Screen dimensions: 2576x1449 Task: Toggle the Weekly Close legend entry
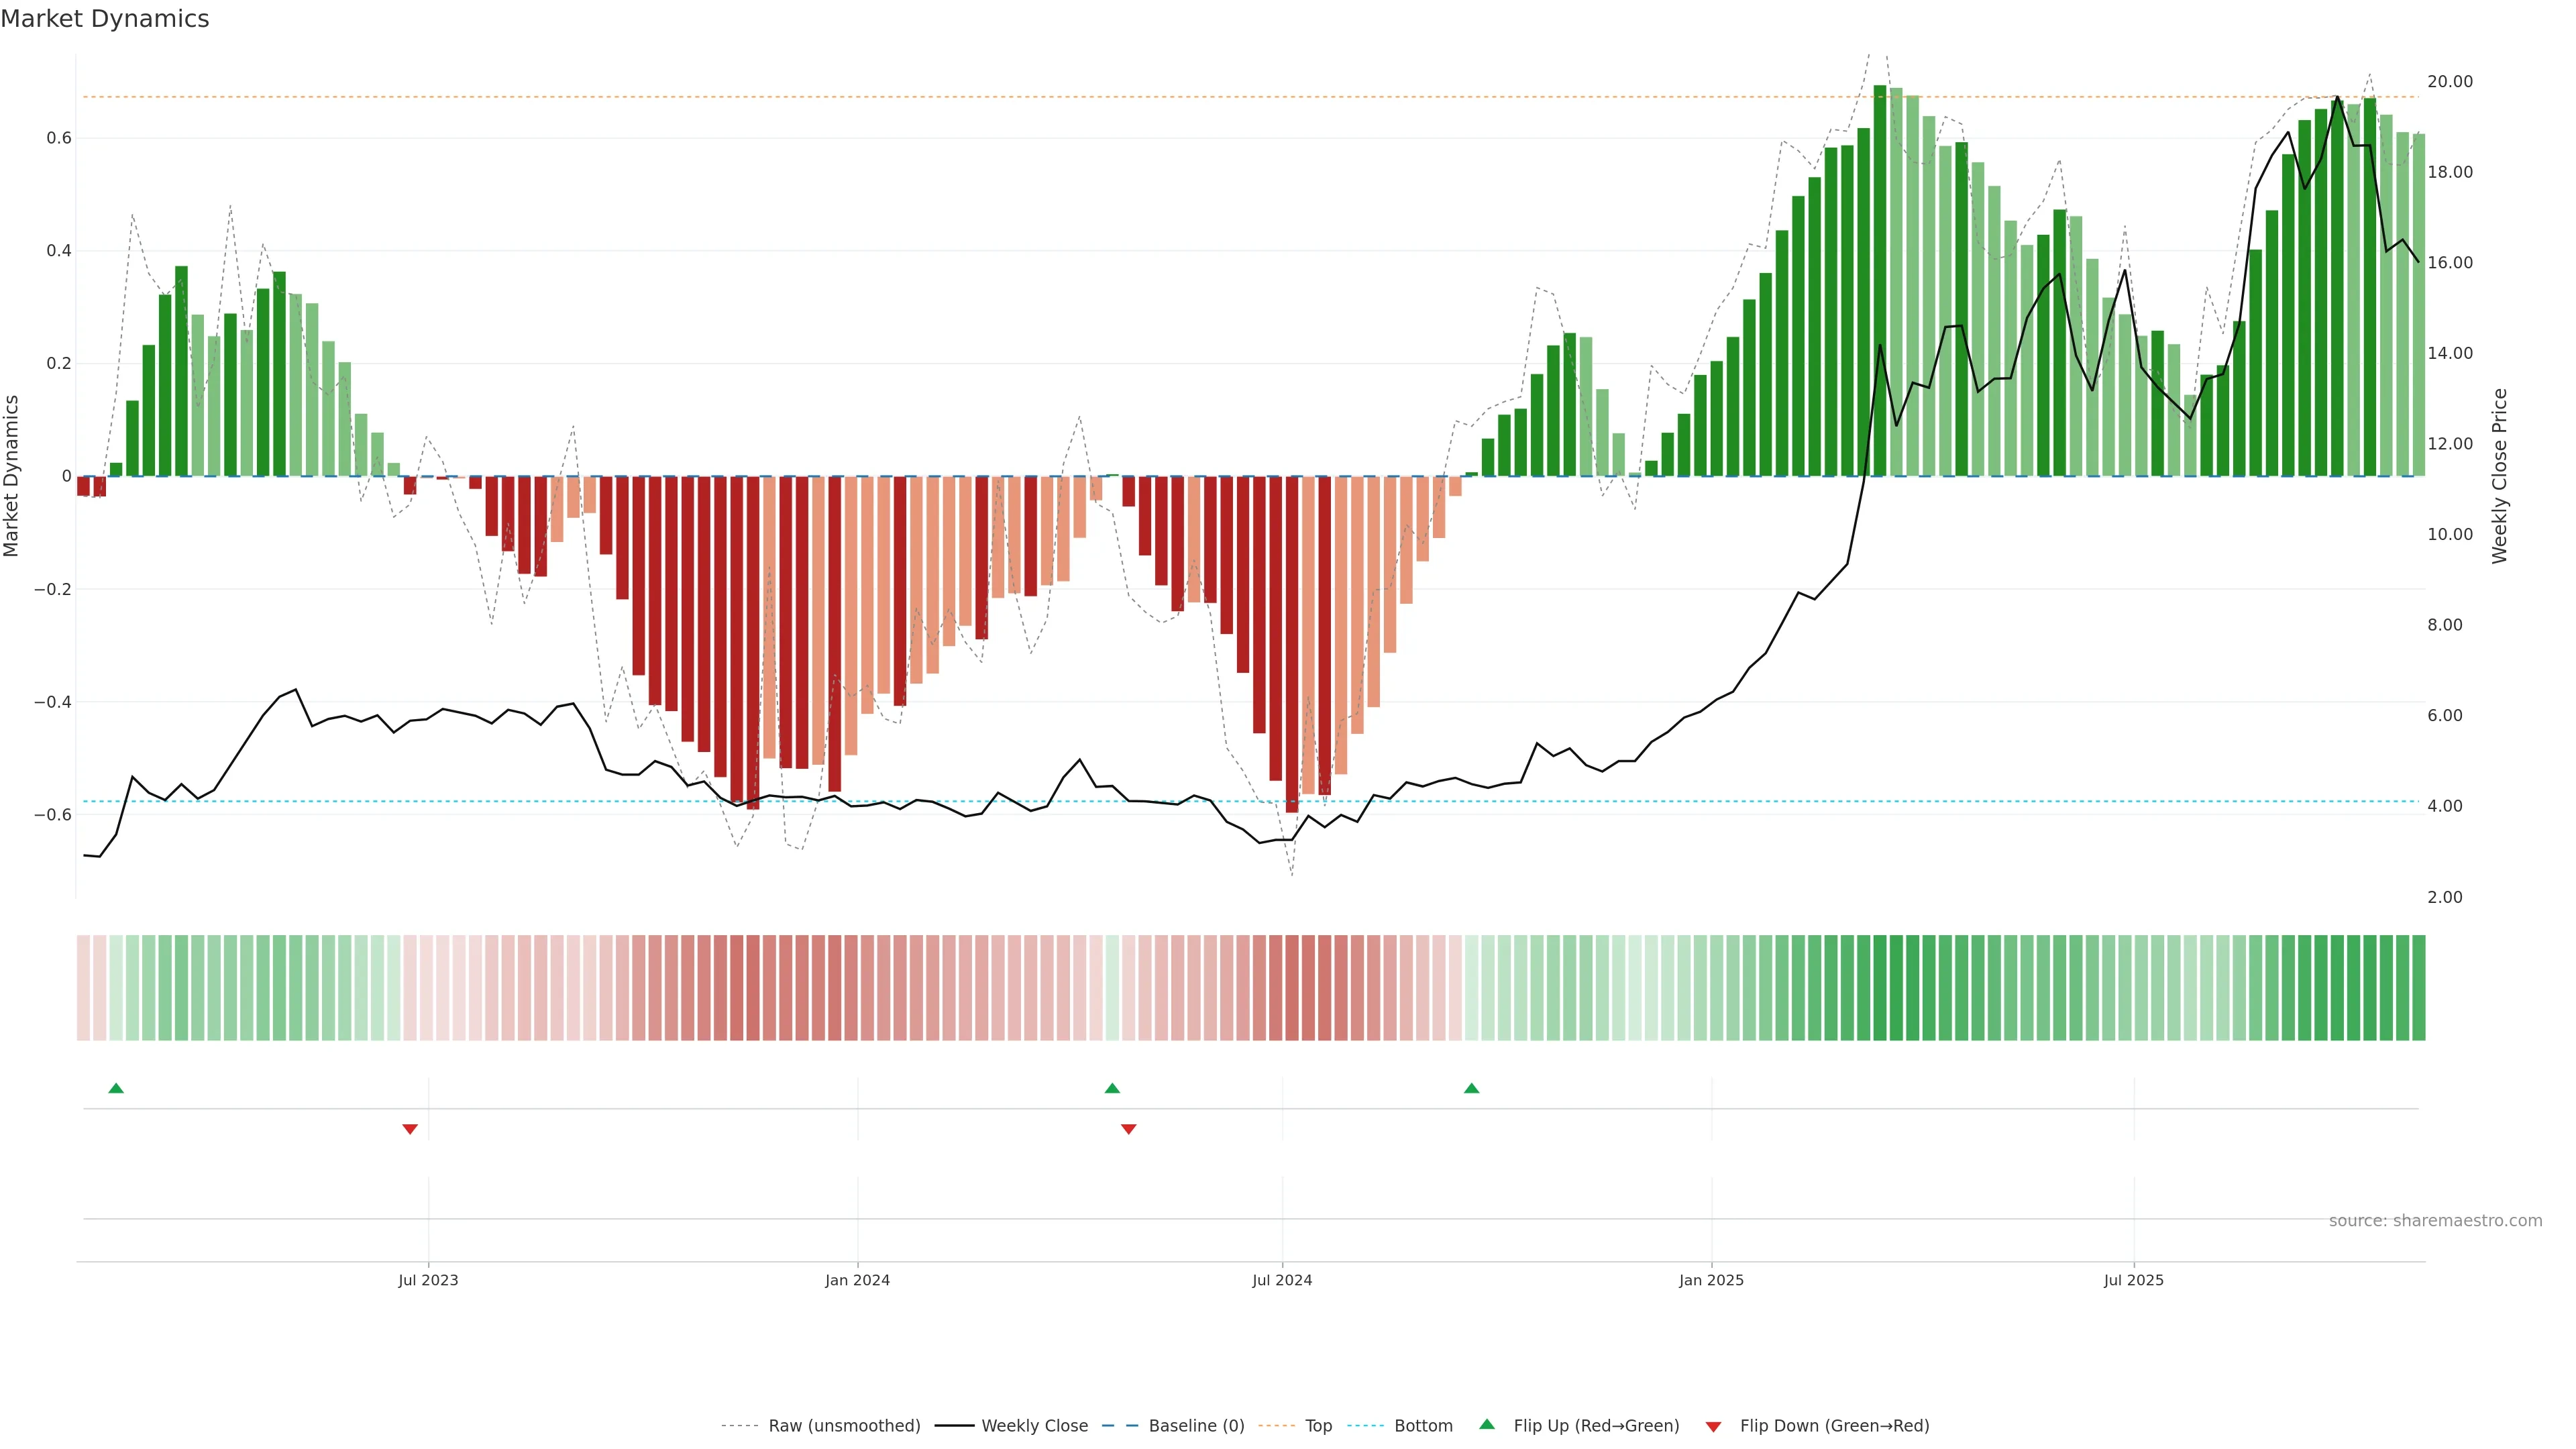(x=1034, y=1426)
